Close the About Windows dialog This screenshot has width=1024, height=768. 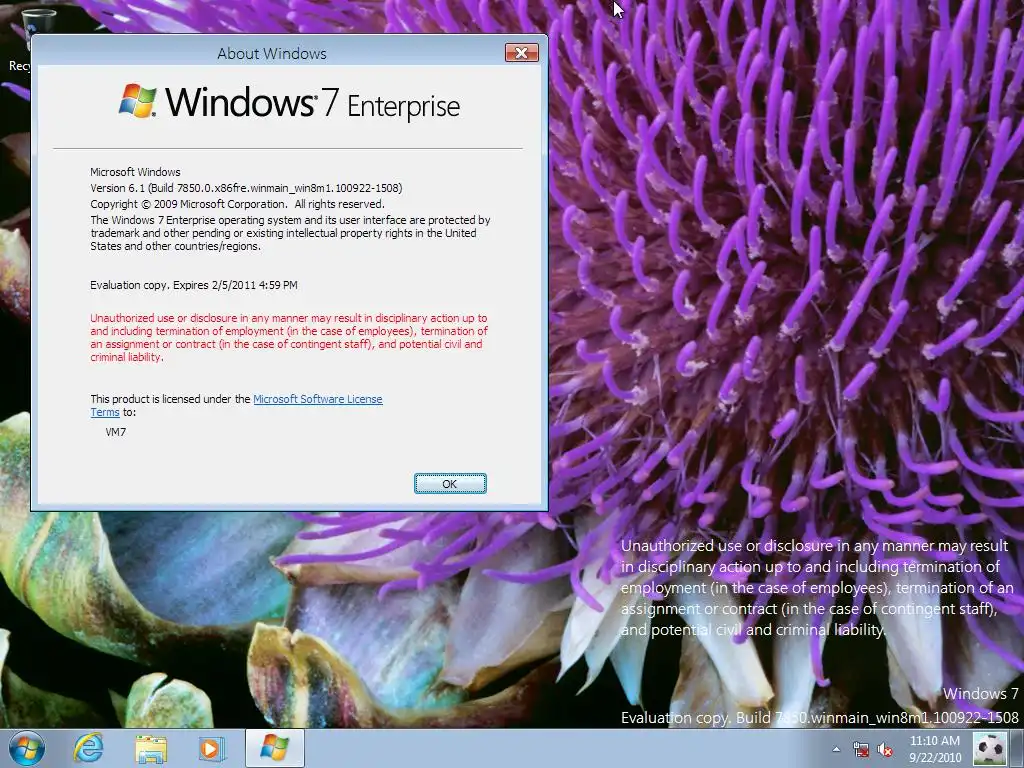tap(522, 53)
